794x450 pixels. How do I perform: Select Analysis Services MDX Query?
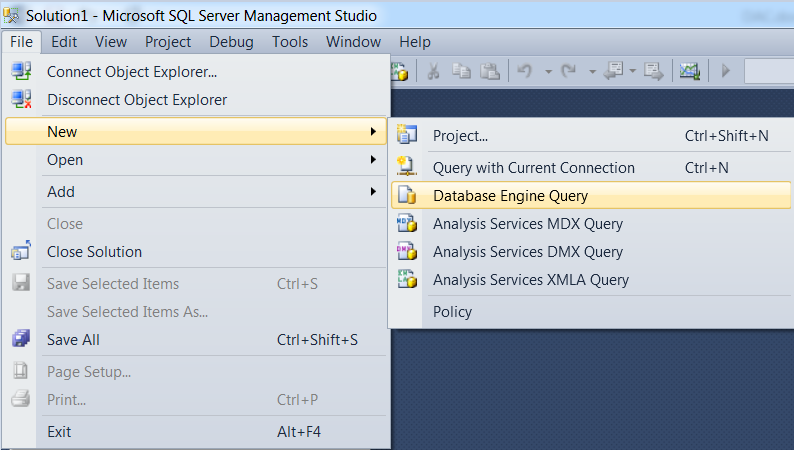pyautogui.click(x=590, y=224)
